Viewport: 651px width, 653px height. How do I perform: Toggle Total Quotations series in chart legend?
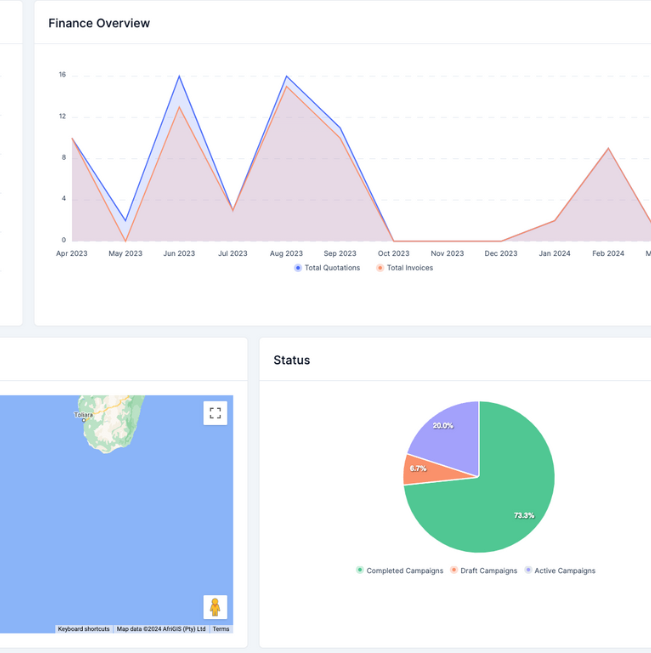[327, 268]
